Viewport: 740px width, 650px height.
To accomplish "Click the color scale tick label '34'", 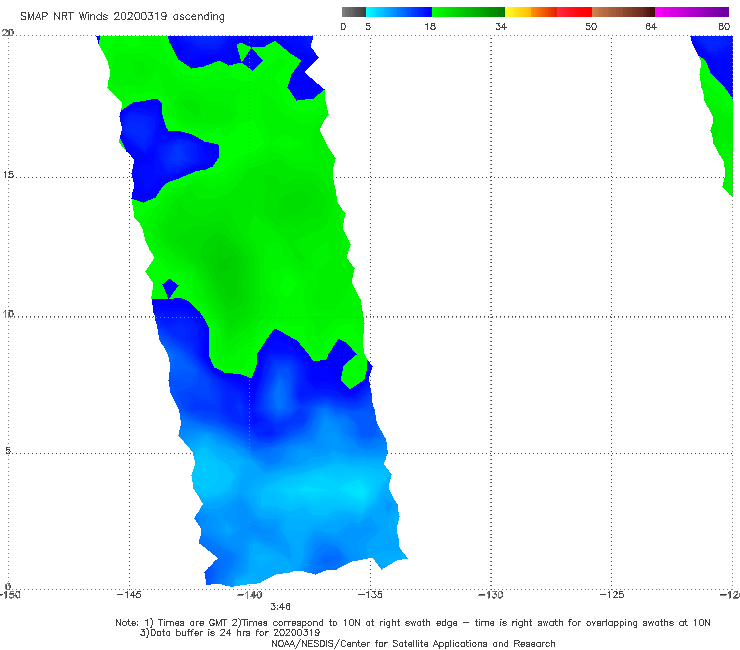I will point(501,26).
